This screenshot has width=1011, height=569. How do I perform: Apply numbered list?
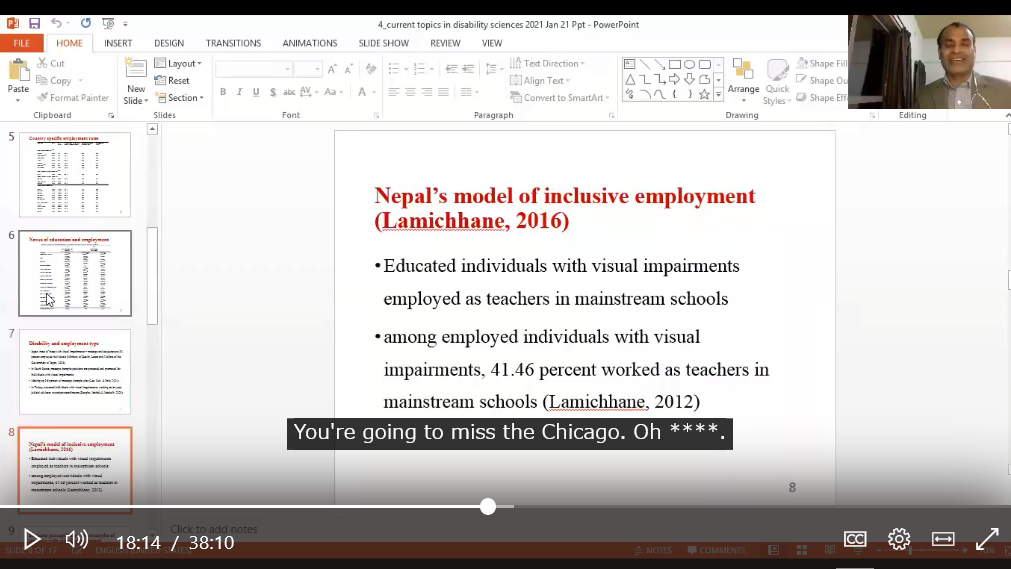(x=422, y=69)
